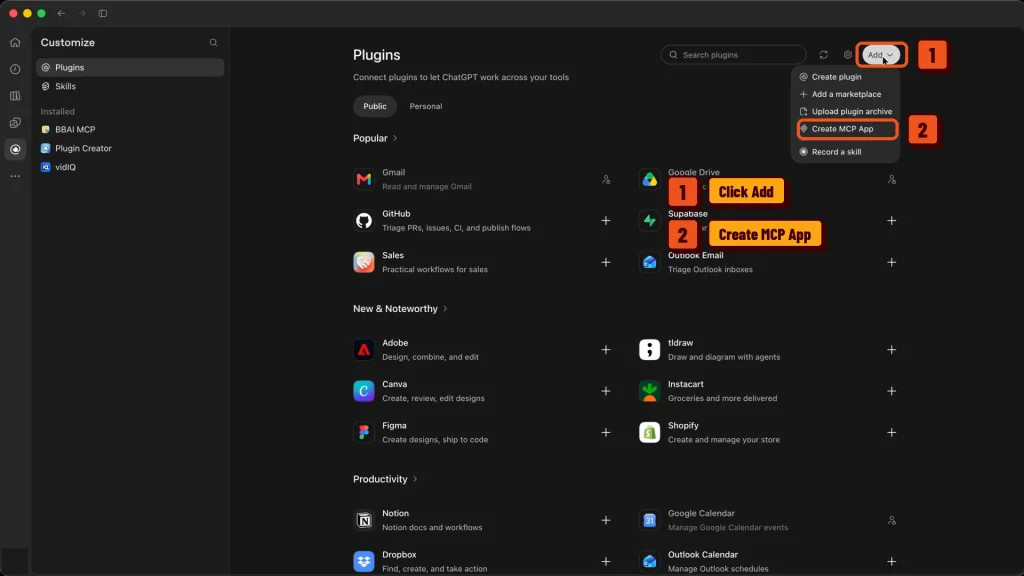Click the GitHub plugin icon
The image size is (1024, 576).
tap(364, 221)
